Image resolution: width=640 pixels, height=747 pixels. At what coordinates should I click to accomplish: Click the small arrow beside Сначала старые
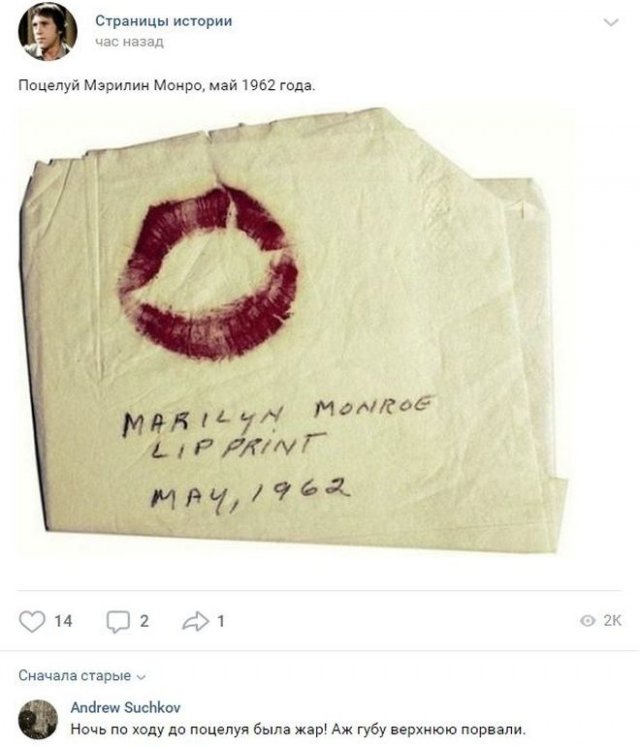141,677
